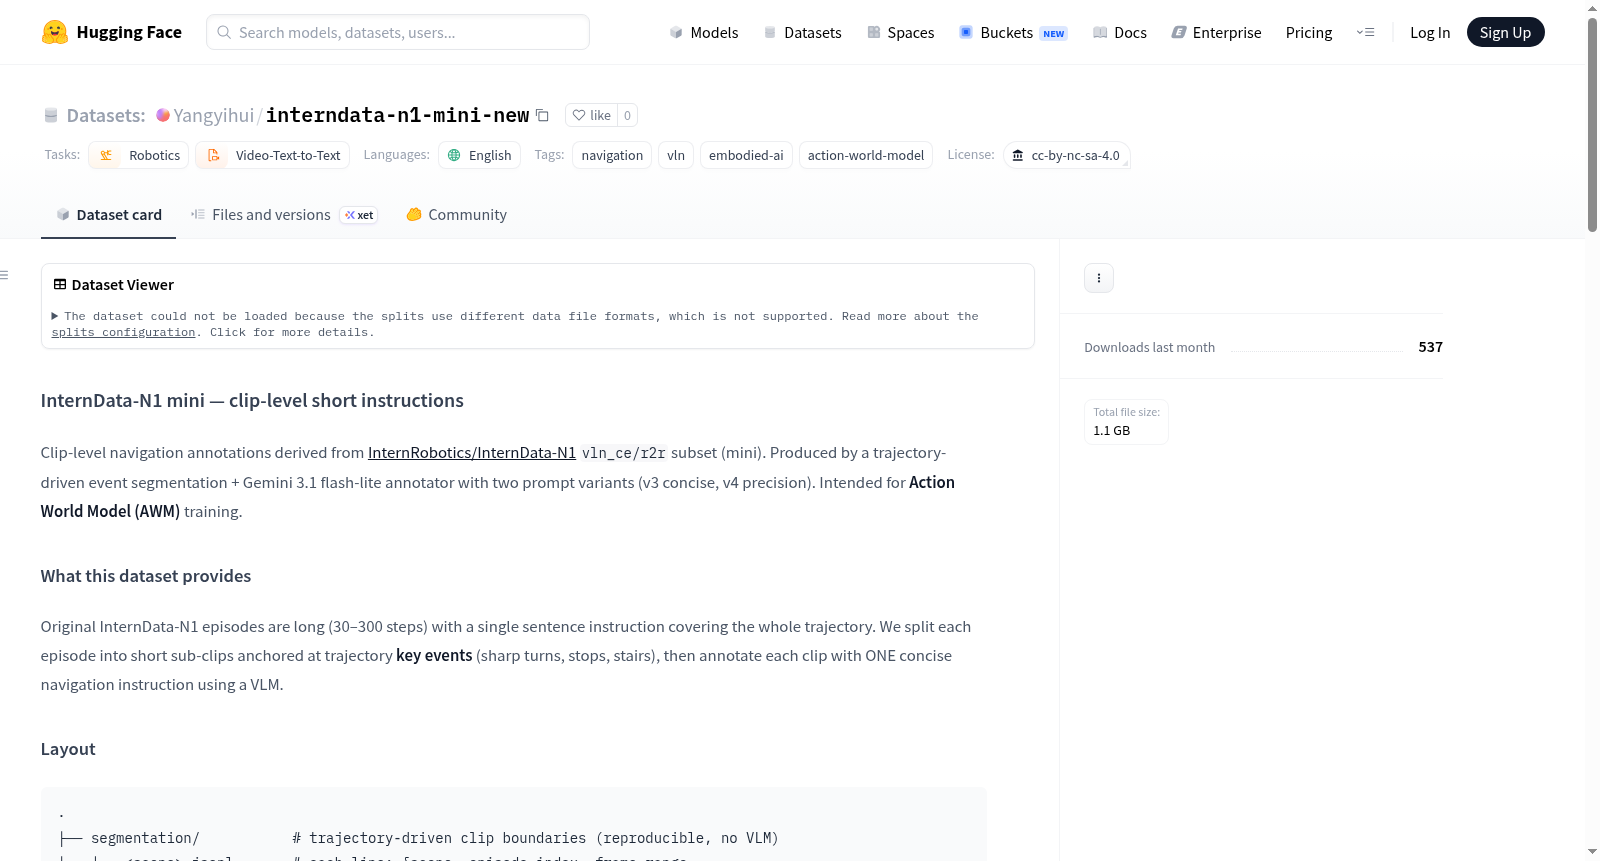1600x861 pixels.
Task: Click the Yangyihui user avatar
Action: tap(163, 115)
